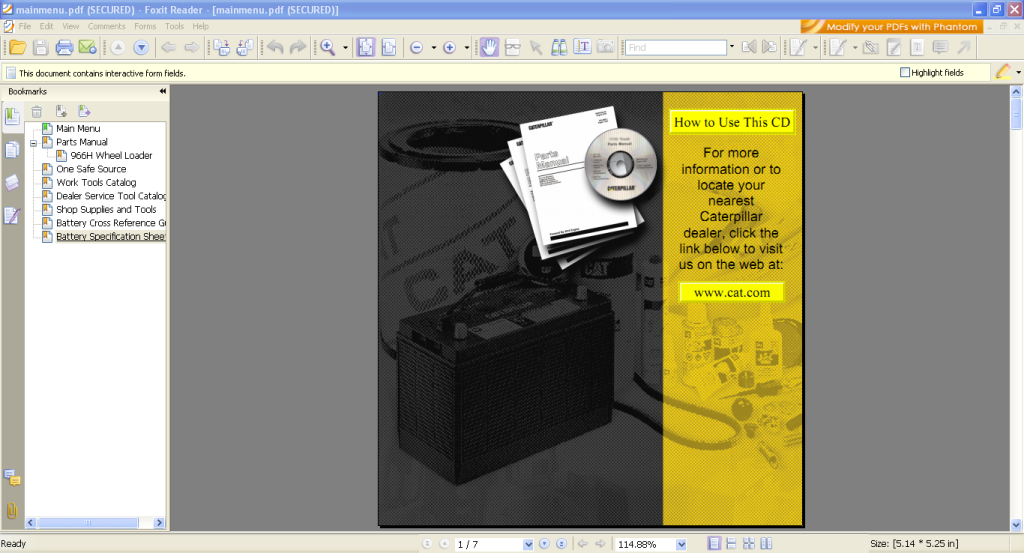Enable the Highlight fields checkbox
1024x553 pixels.
pos(904,72)
